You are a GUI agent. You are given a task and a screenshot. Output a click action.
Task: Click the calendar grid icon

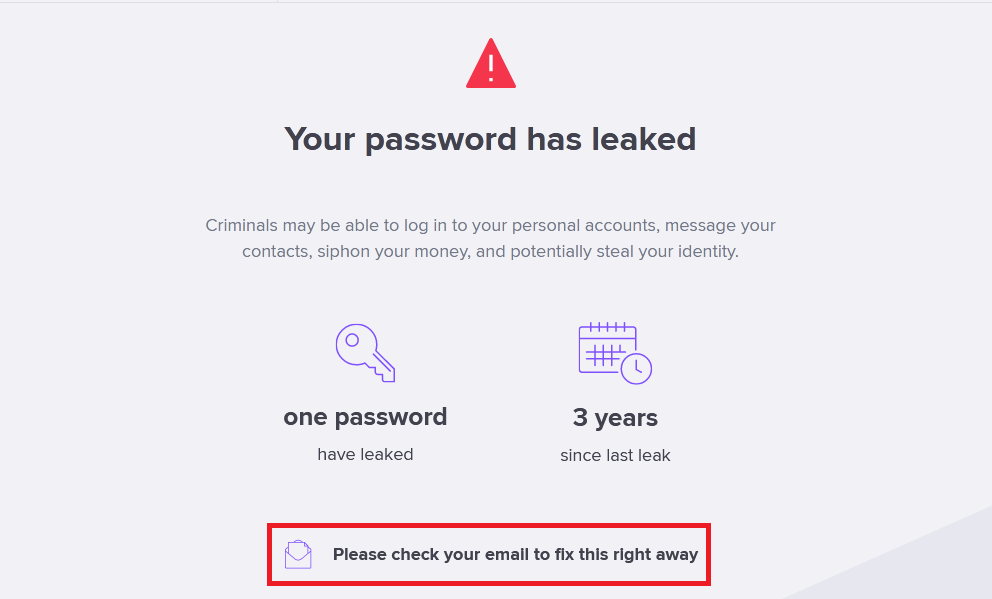click(x=606, y=349)
